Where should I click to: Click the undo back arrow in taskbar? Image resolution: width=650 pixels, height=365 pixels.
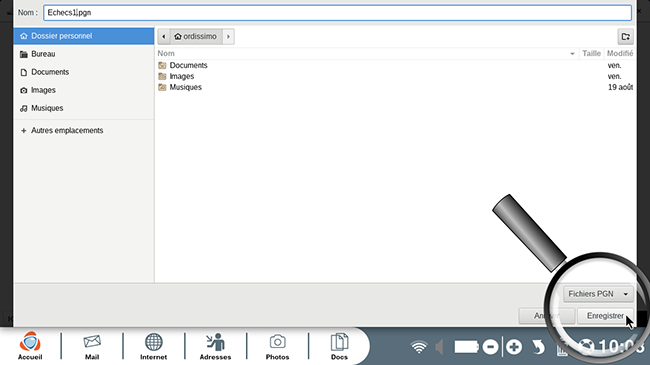(538, 347)
